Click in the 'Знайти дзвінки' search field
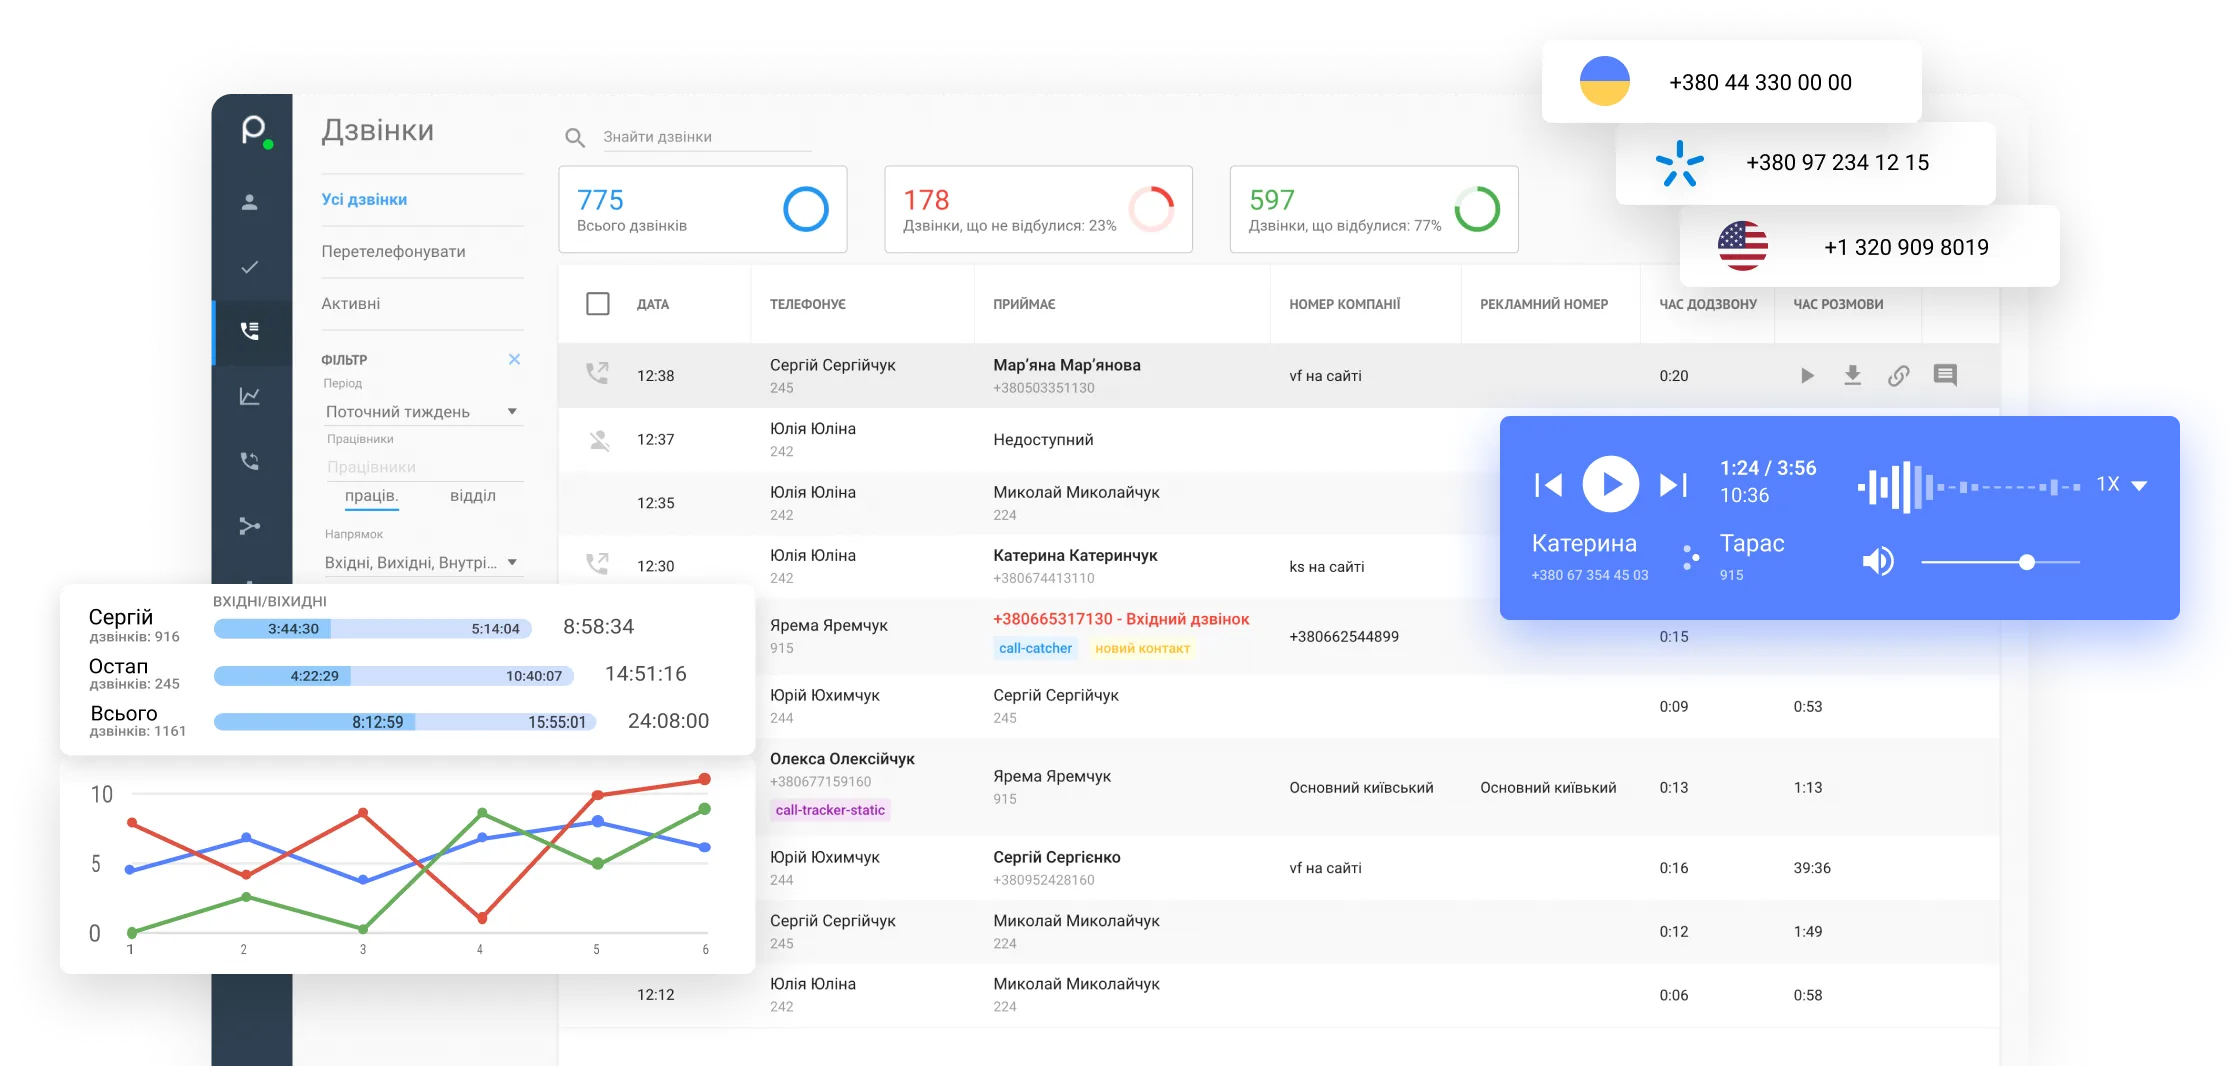The width and height of the screenshot is (2240, 1066). point(706,137)
